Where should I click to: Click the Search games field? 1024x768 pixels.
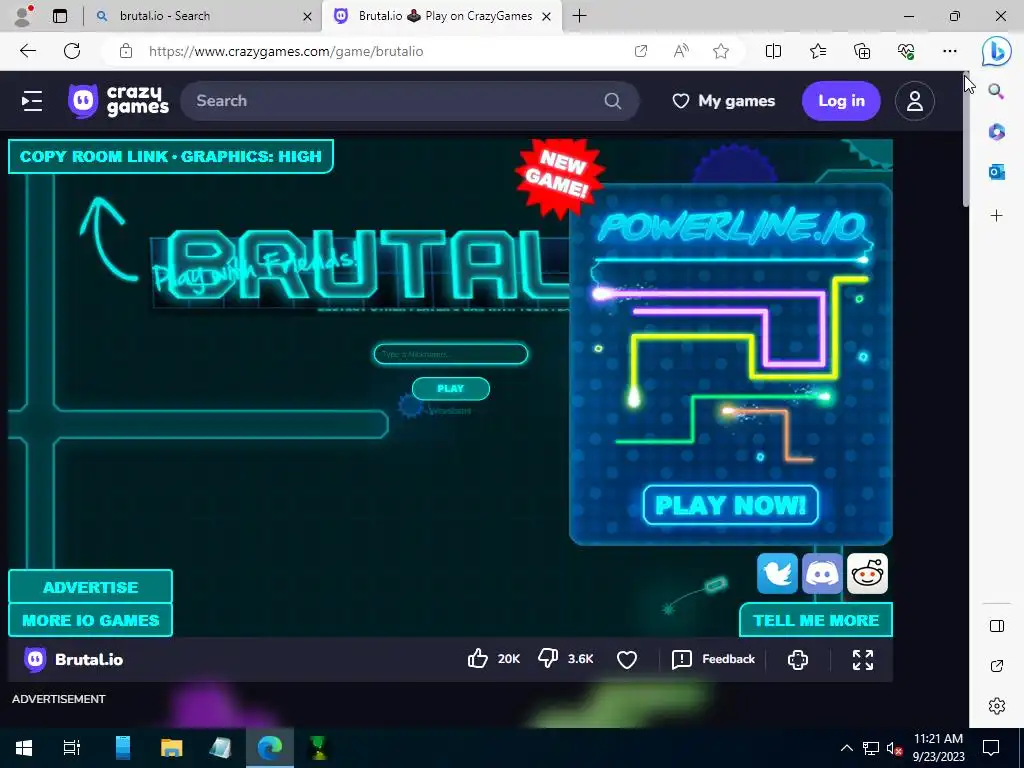tap(409, 101)
